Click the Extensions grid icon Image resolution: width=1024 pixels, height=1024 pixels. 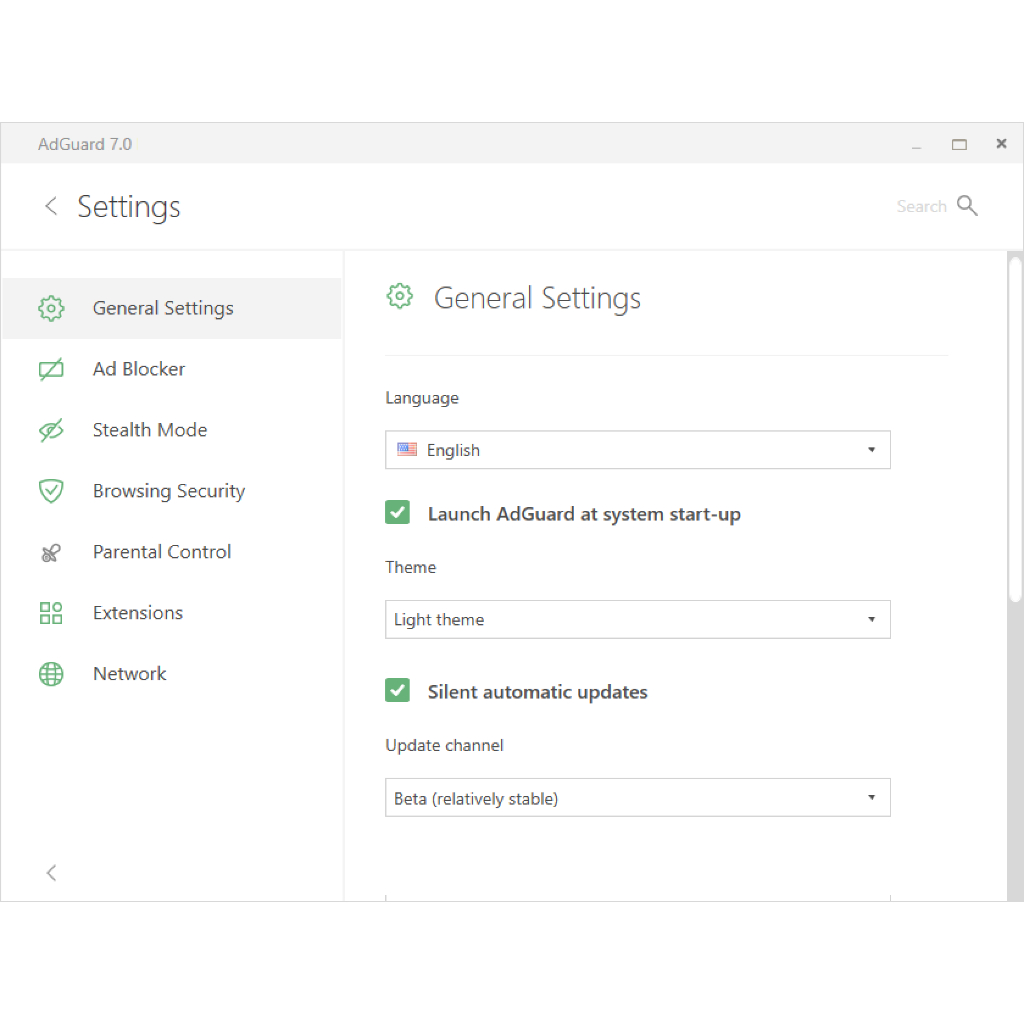[51, 613]
